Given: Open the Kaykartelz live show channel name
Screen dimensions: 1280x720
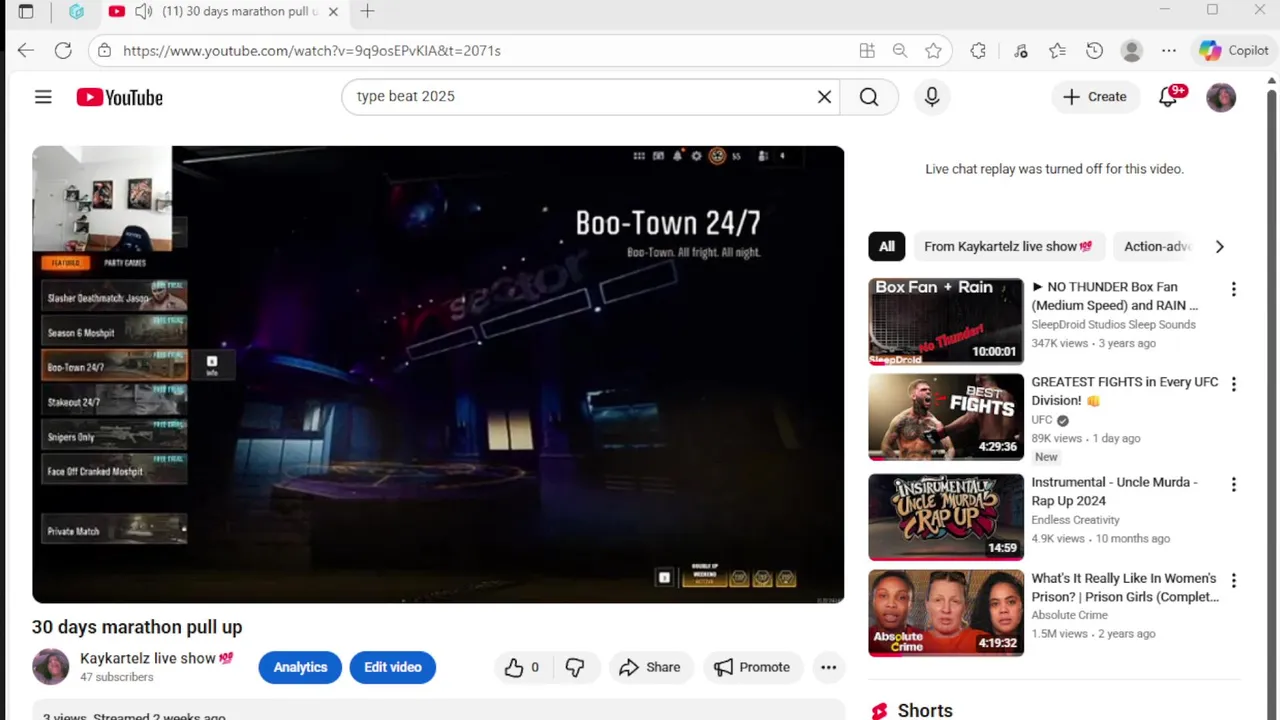Looking at the screenshot, I should click(x=157, y=658).
